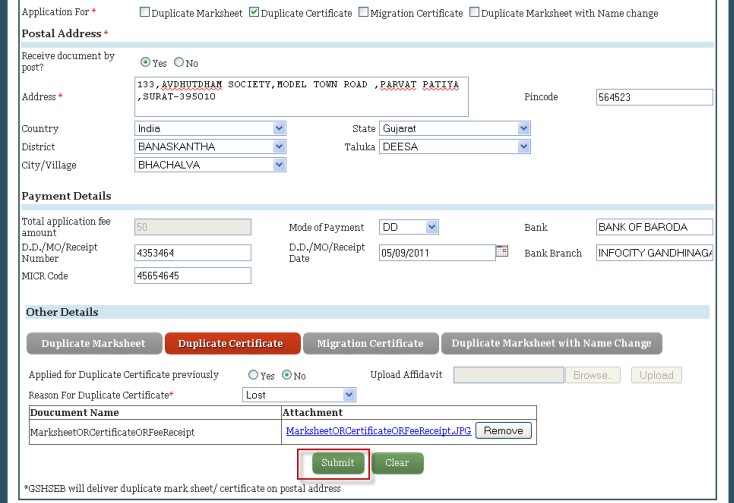Open the Country dropdown showing India

(x=210, y=129)
